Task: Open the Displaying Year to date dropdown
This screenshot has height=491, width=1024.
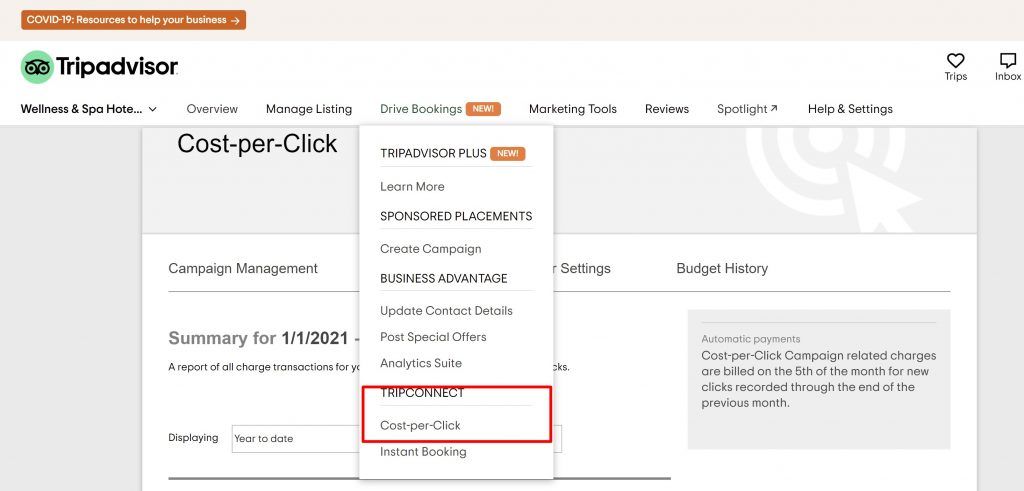Action: click(x=295, y=439)
